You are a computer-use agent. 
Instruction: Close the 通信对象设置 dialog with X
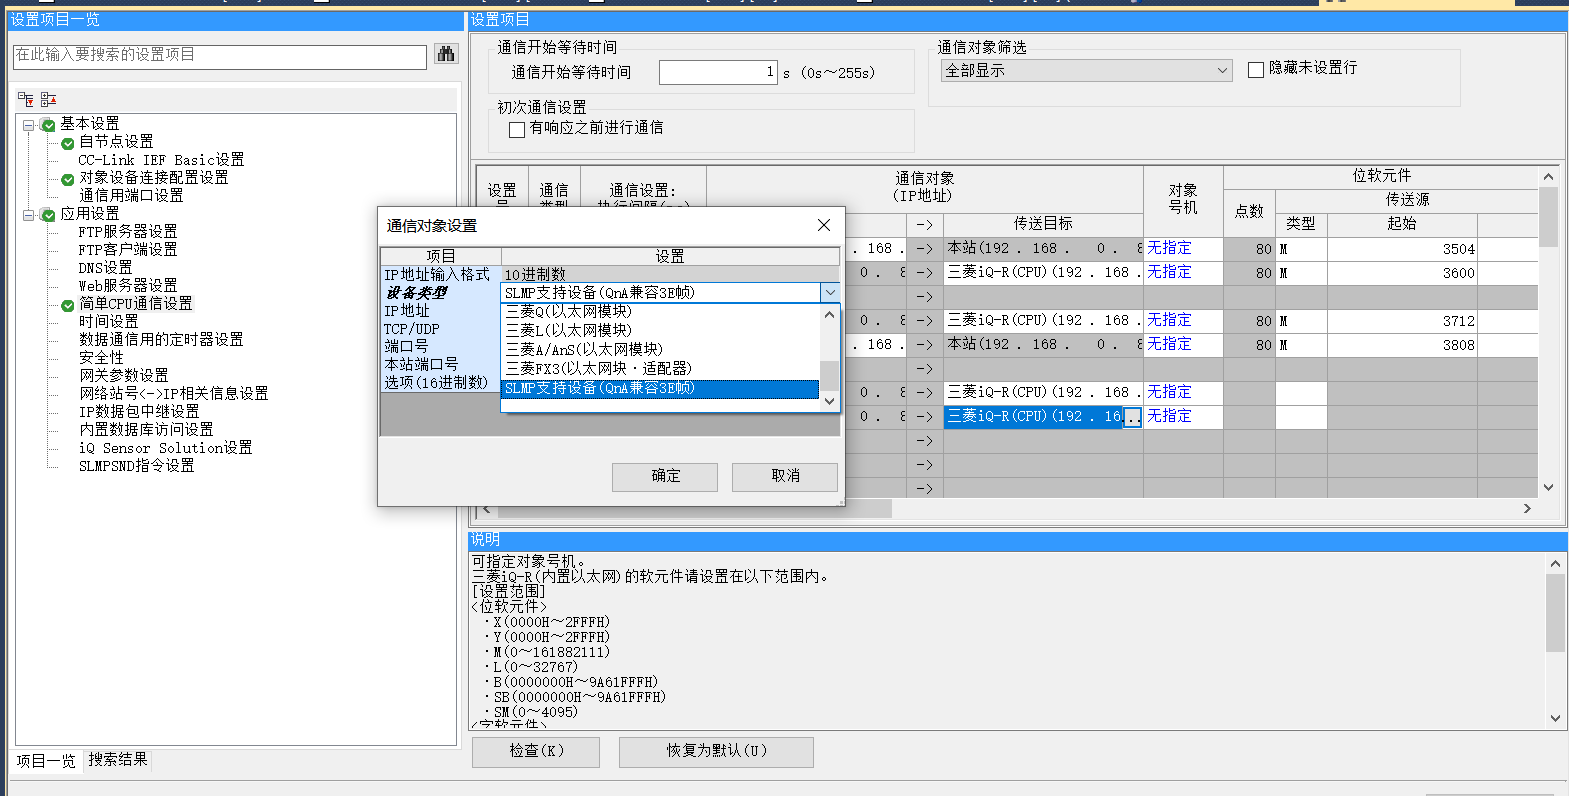pos(824,225)
